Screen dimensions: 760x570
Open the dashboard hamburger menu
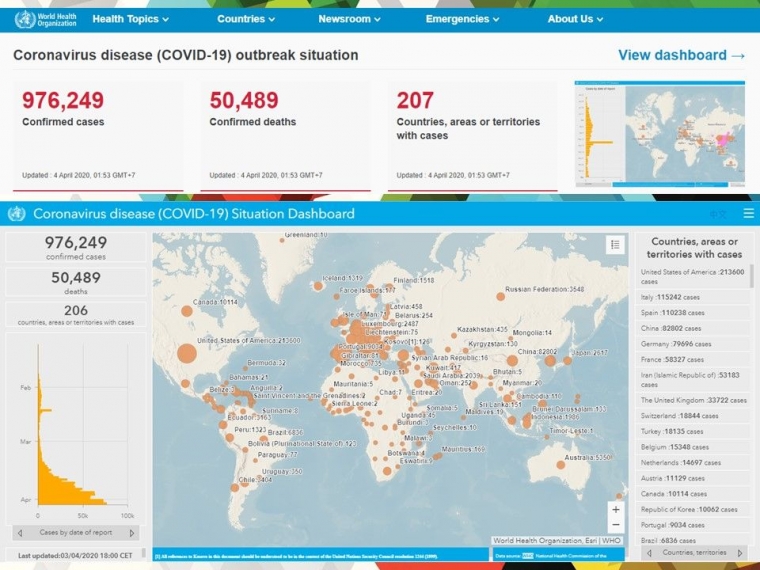pos(749,213)
